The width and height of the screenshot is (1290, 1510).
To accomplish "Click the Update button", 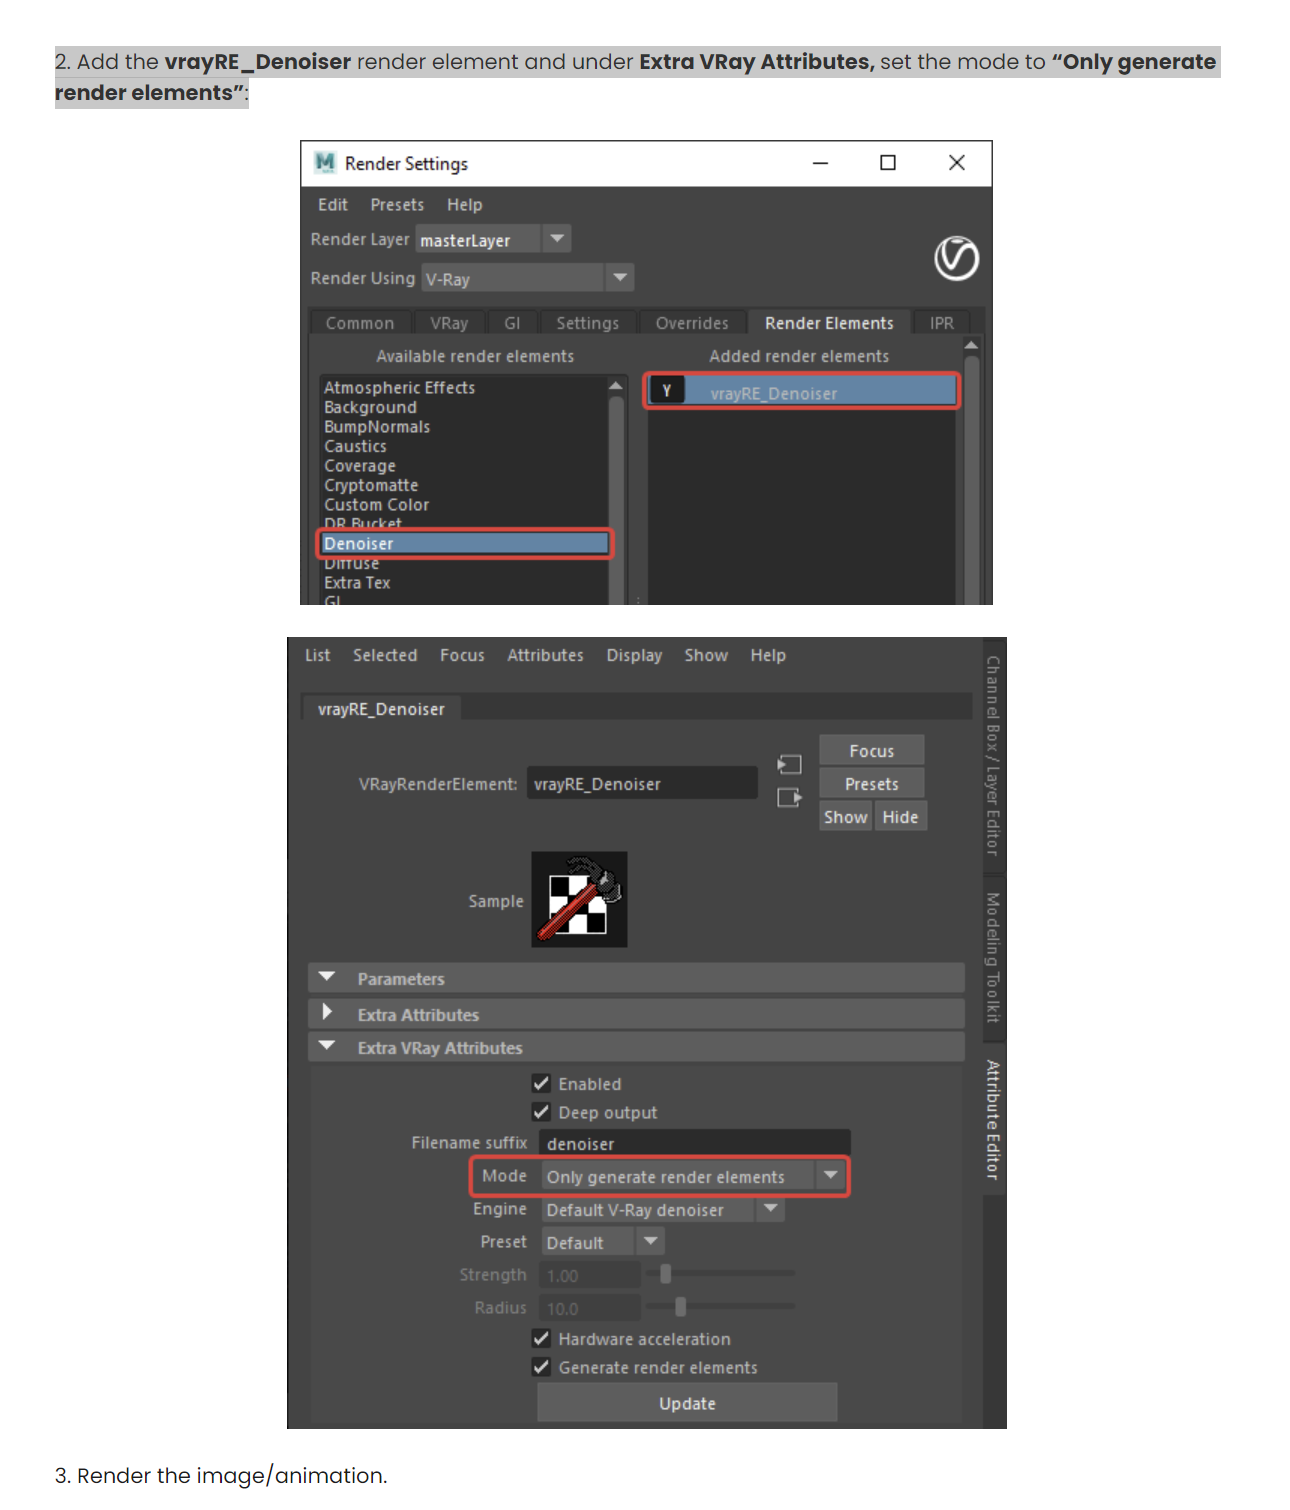I will coord(687,1403).
